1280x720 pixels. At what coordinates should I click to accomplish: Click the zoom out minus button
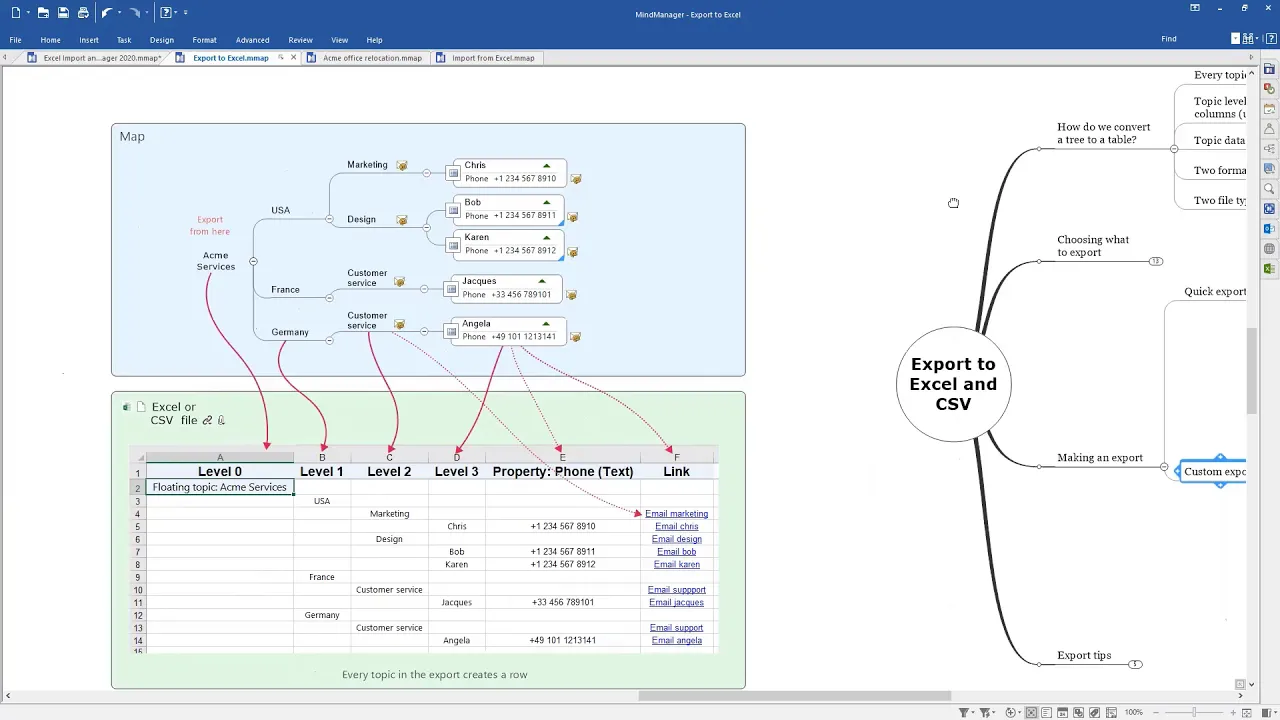(x=1156, y=712)
